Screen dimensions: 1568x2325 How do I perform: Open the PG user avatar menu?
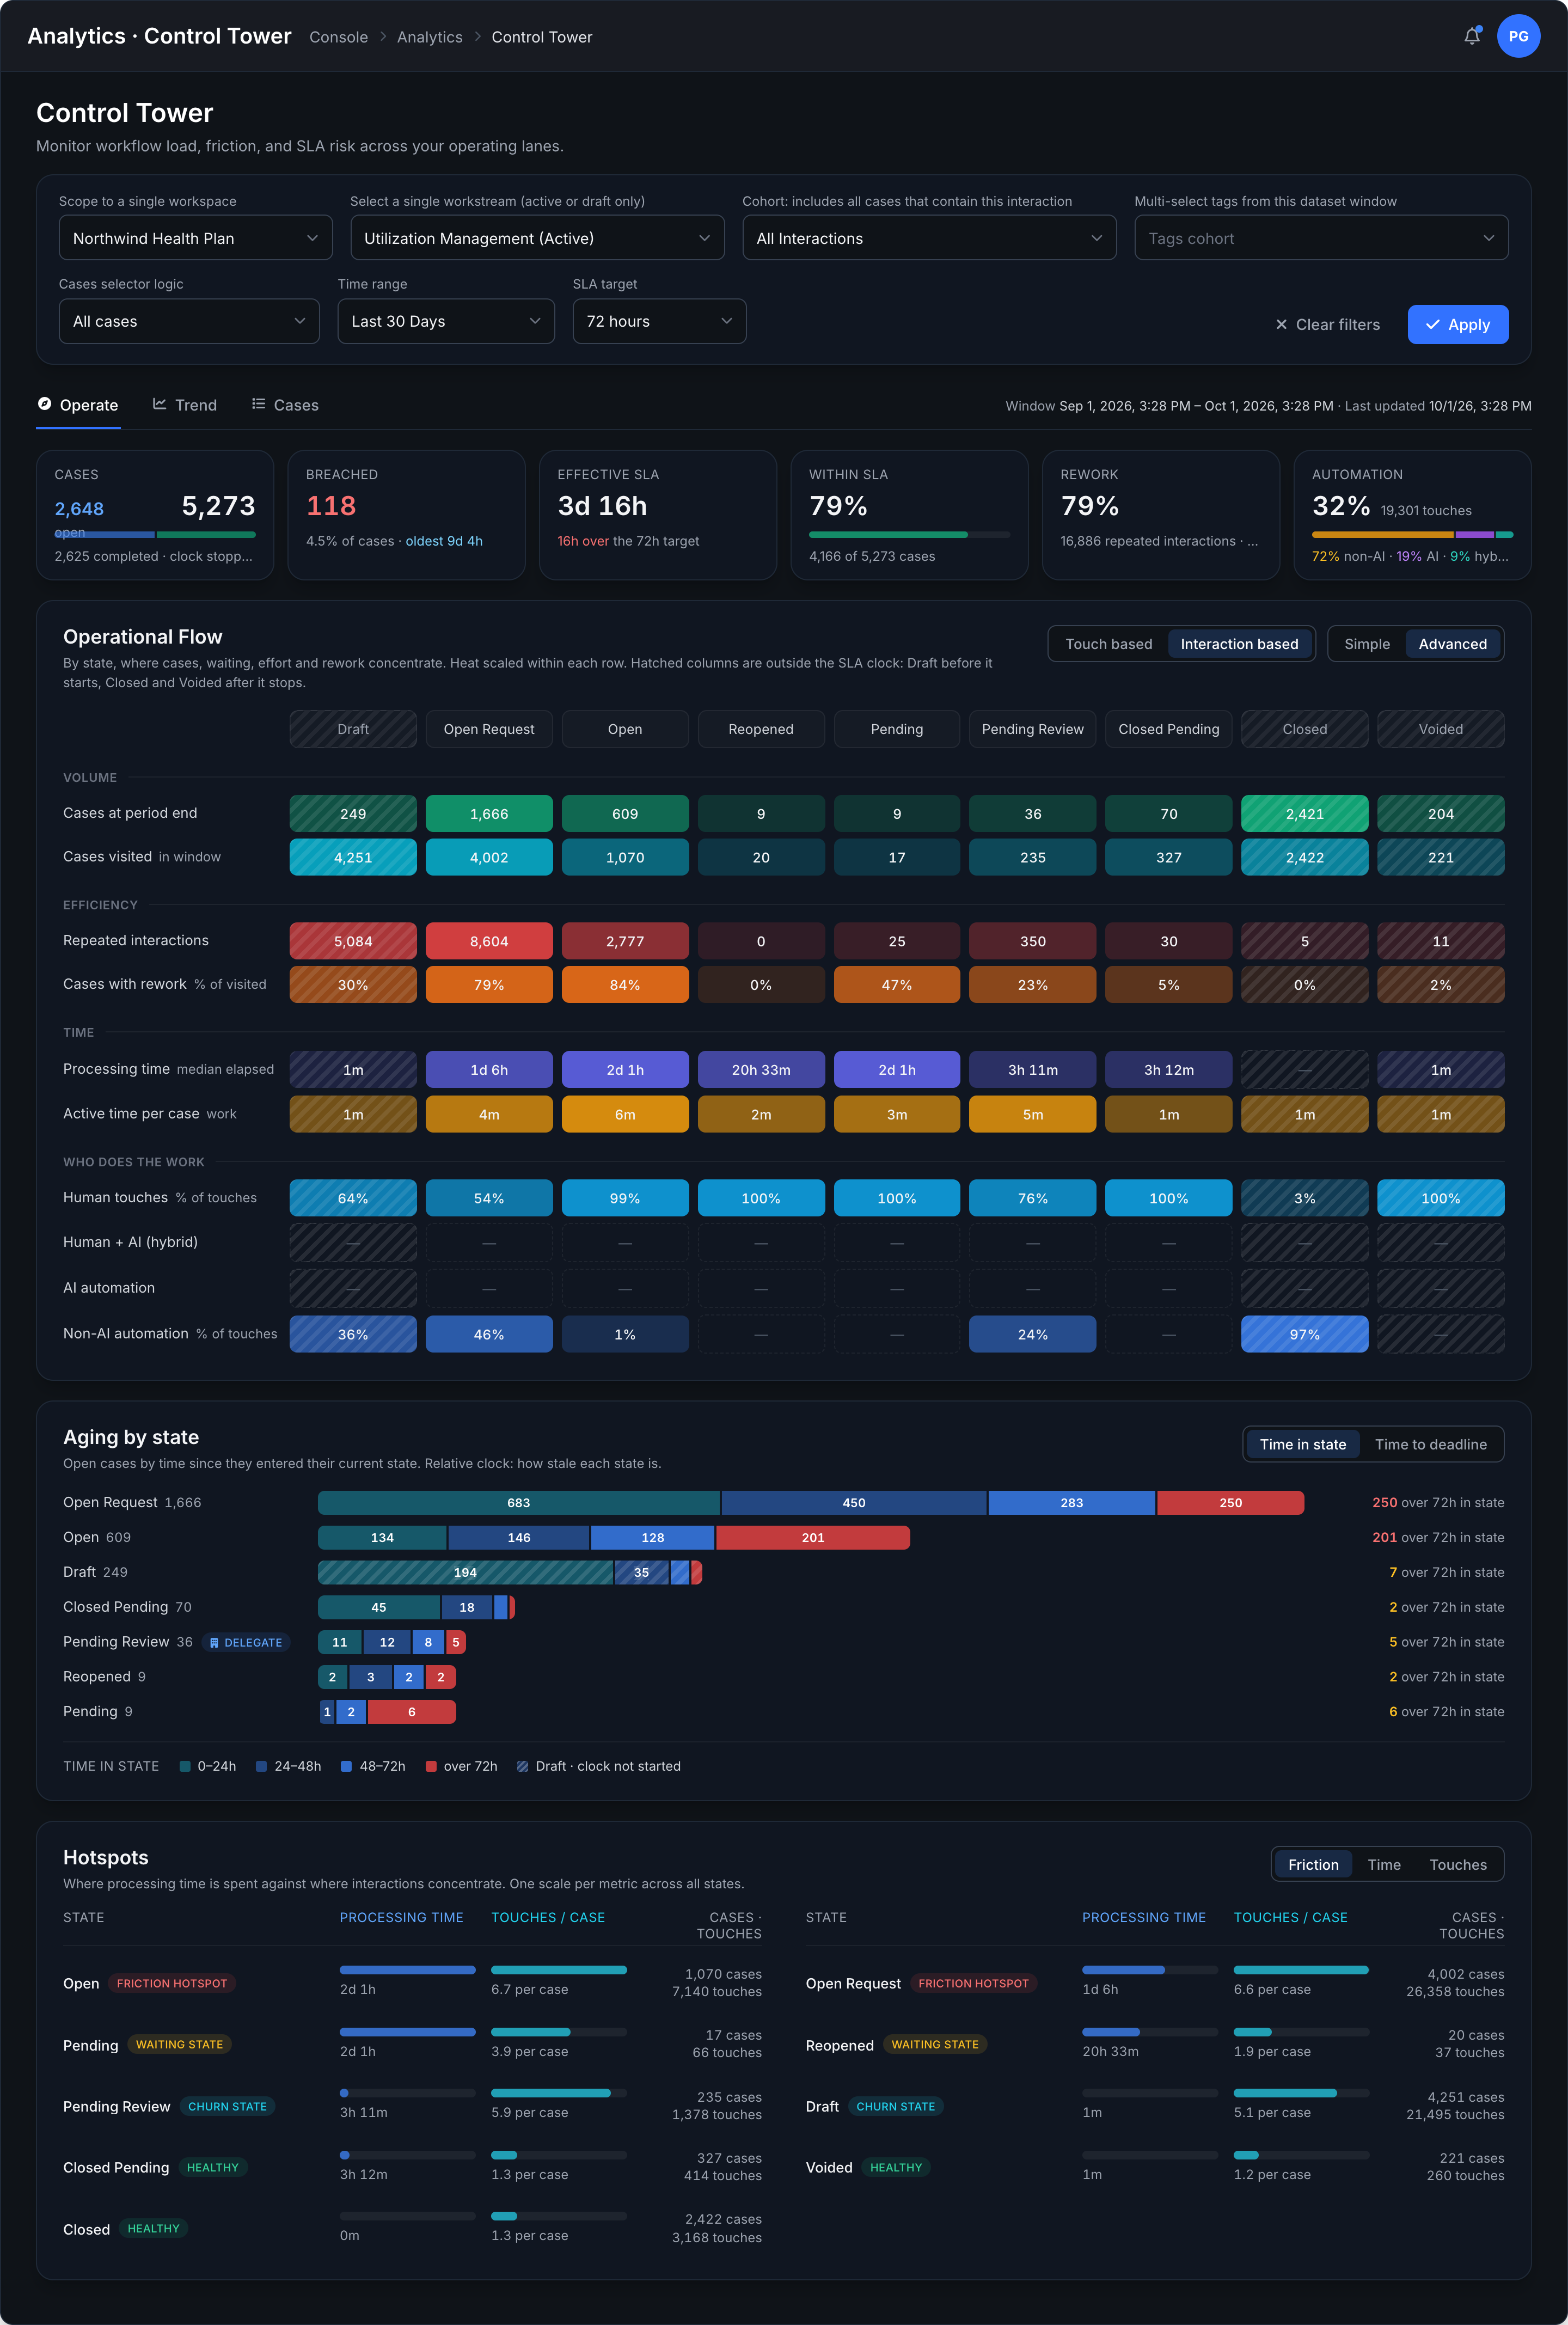[x=1517, y=36]
